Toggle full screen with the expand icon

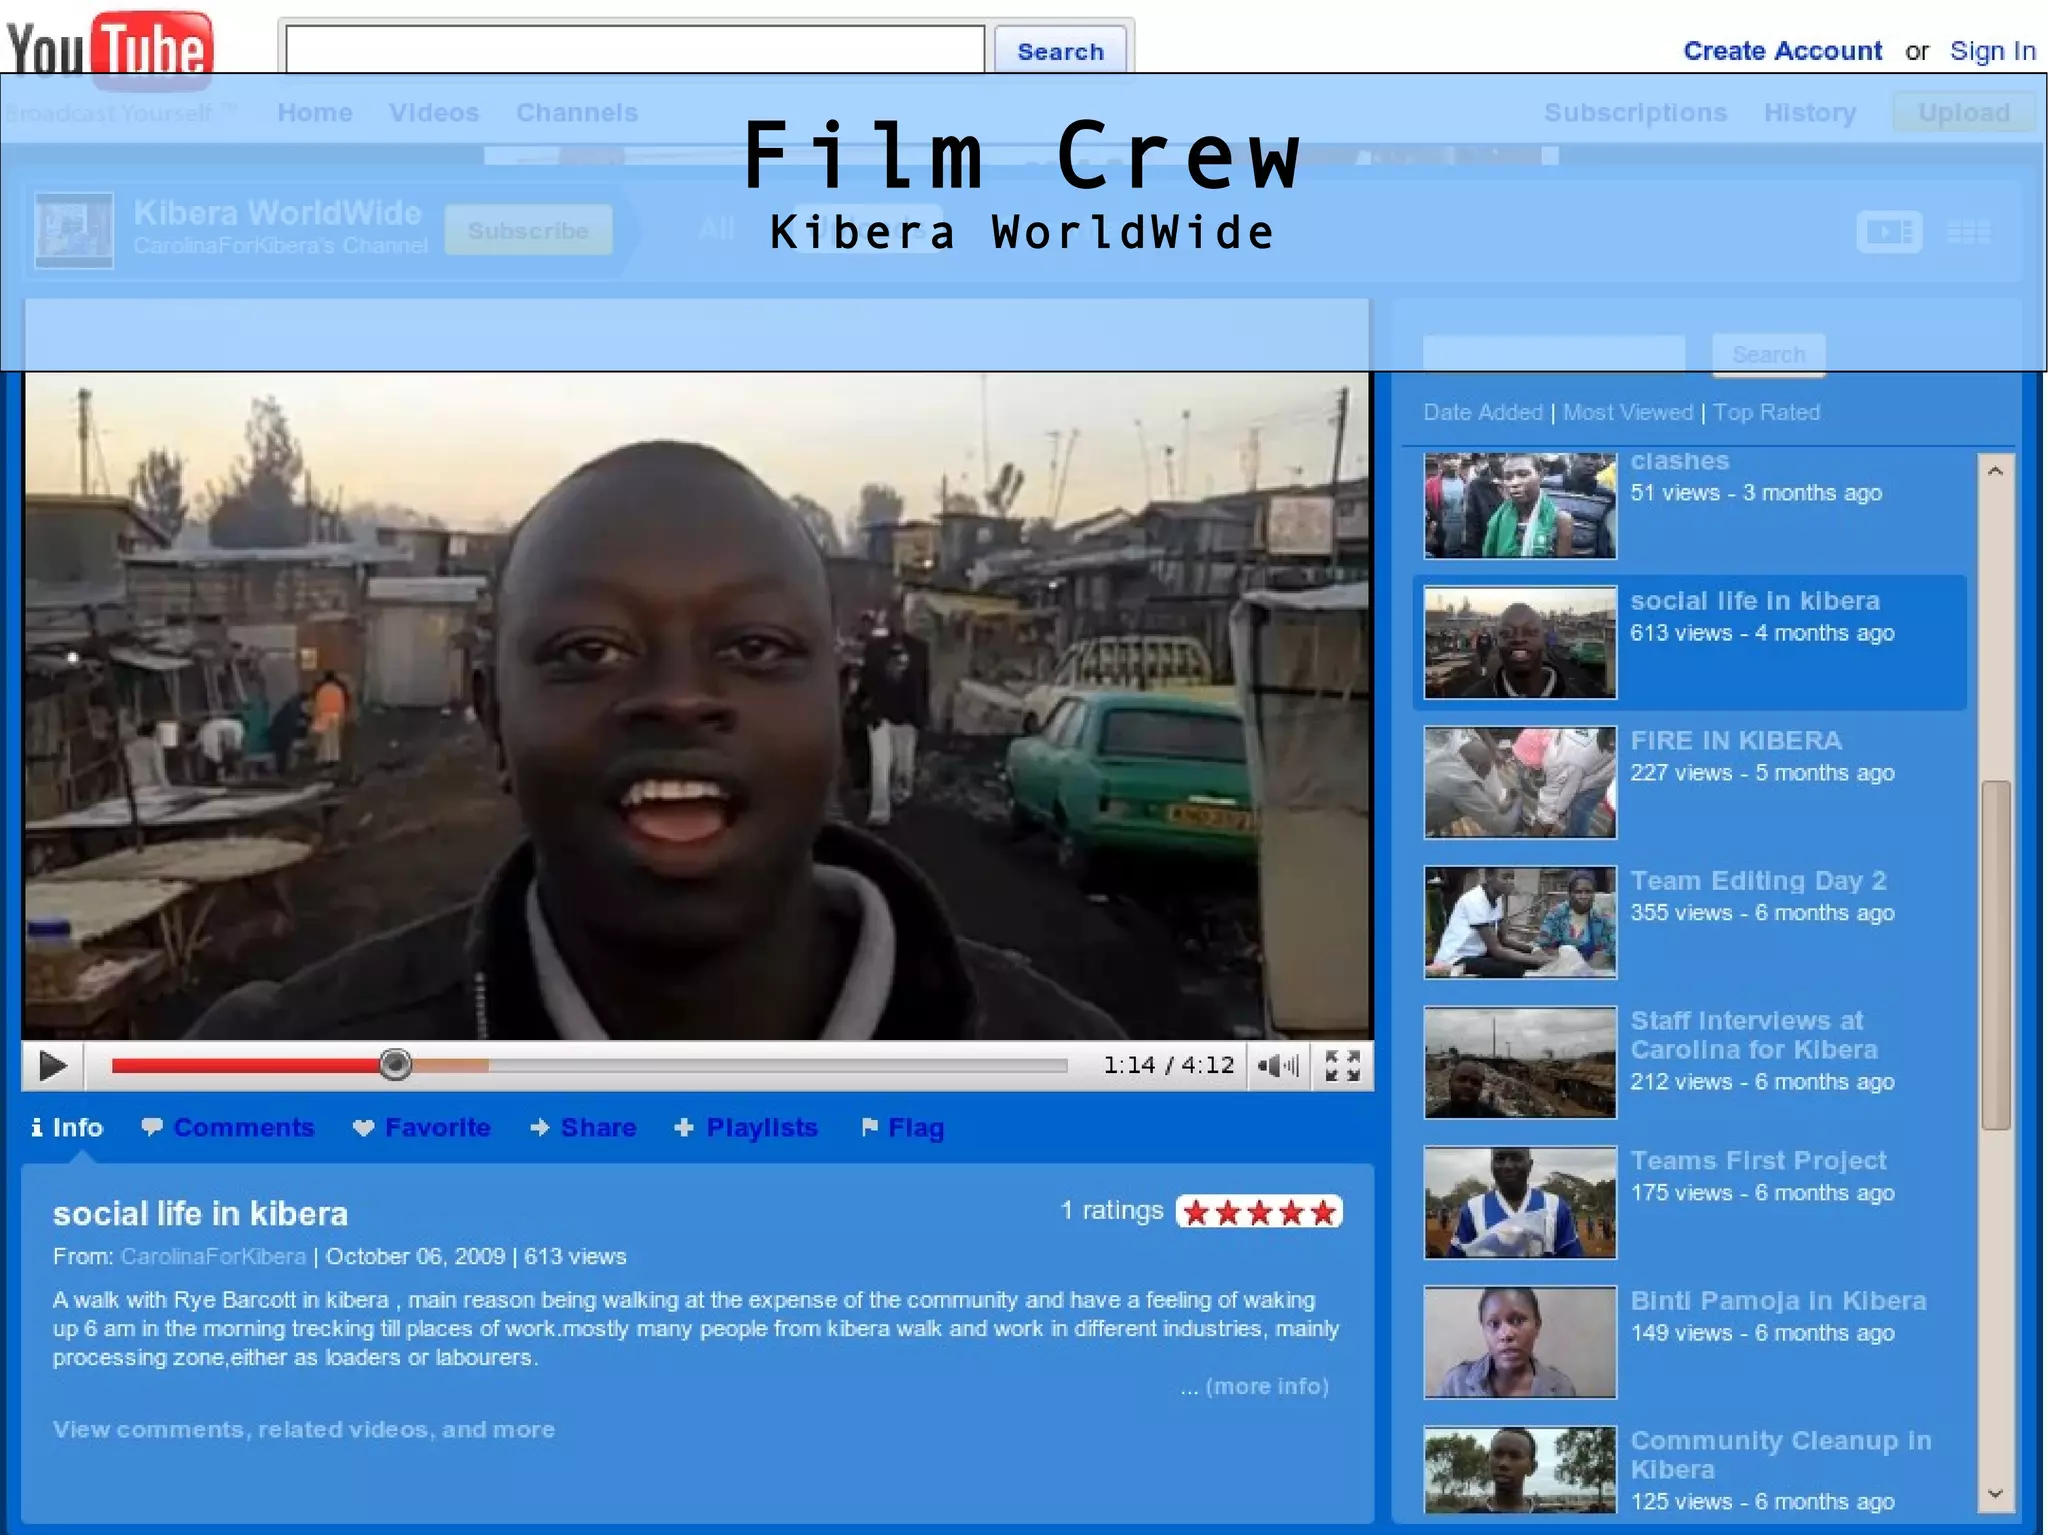tap(1342, 1066)
